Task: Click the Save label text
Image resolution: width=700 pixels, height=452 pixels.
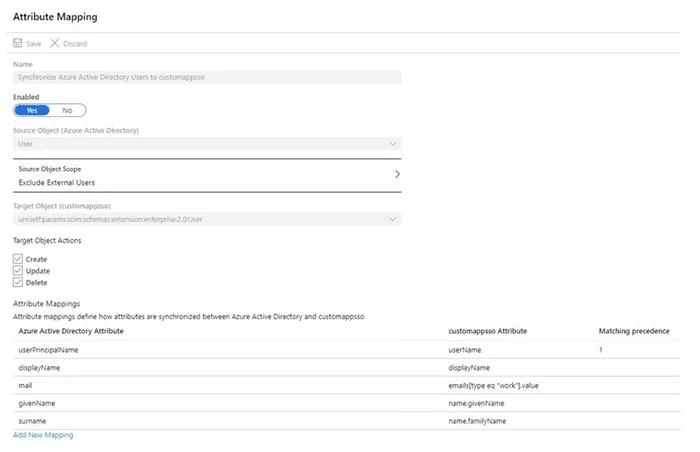Action: (33, 44)
